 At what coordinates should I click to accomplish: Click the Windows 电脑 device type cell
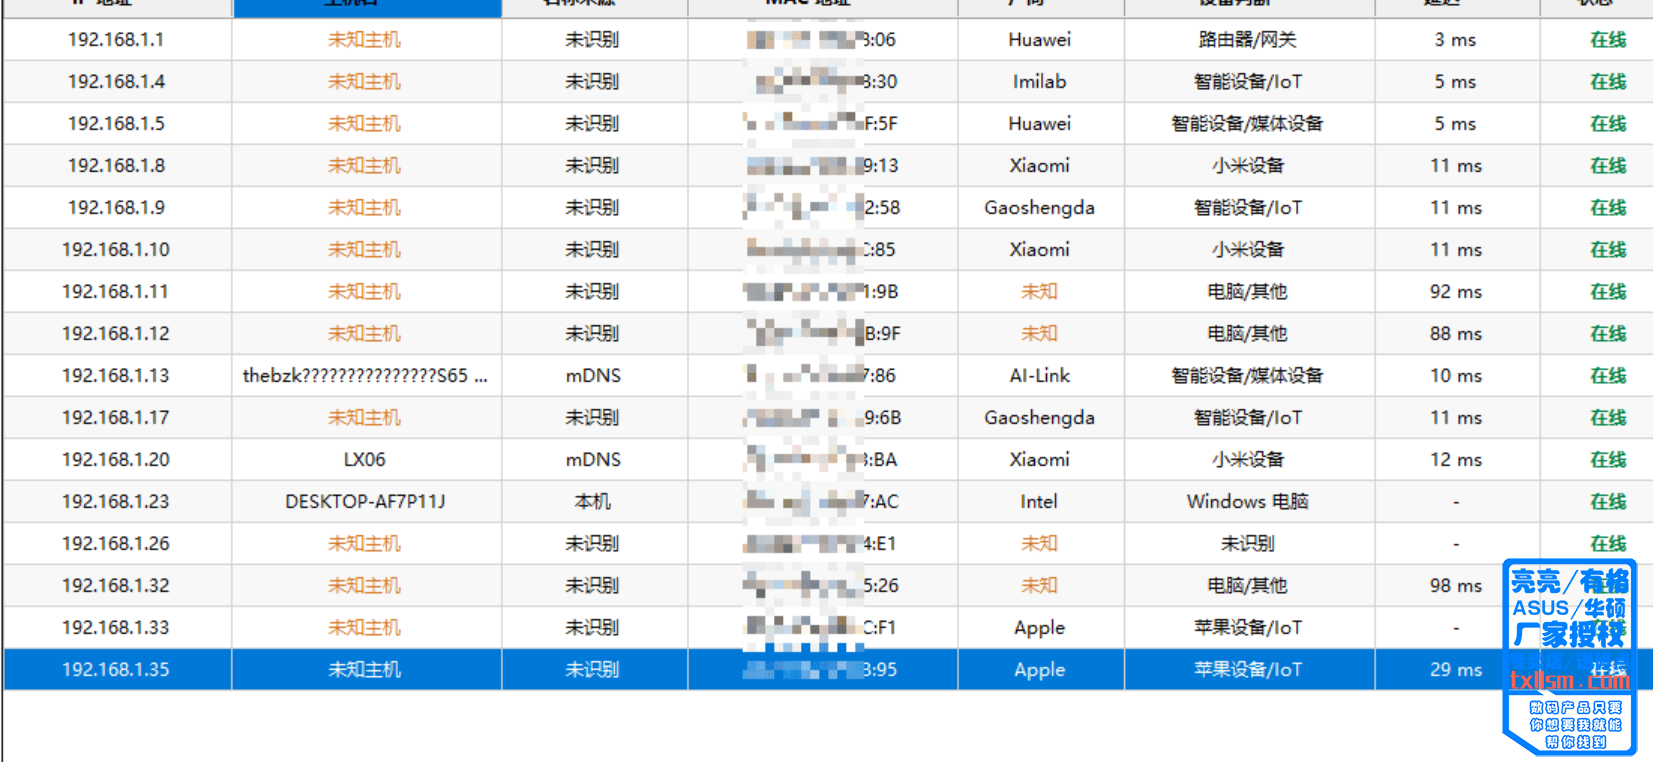click(x=1246, y=501)
